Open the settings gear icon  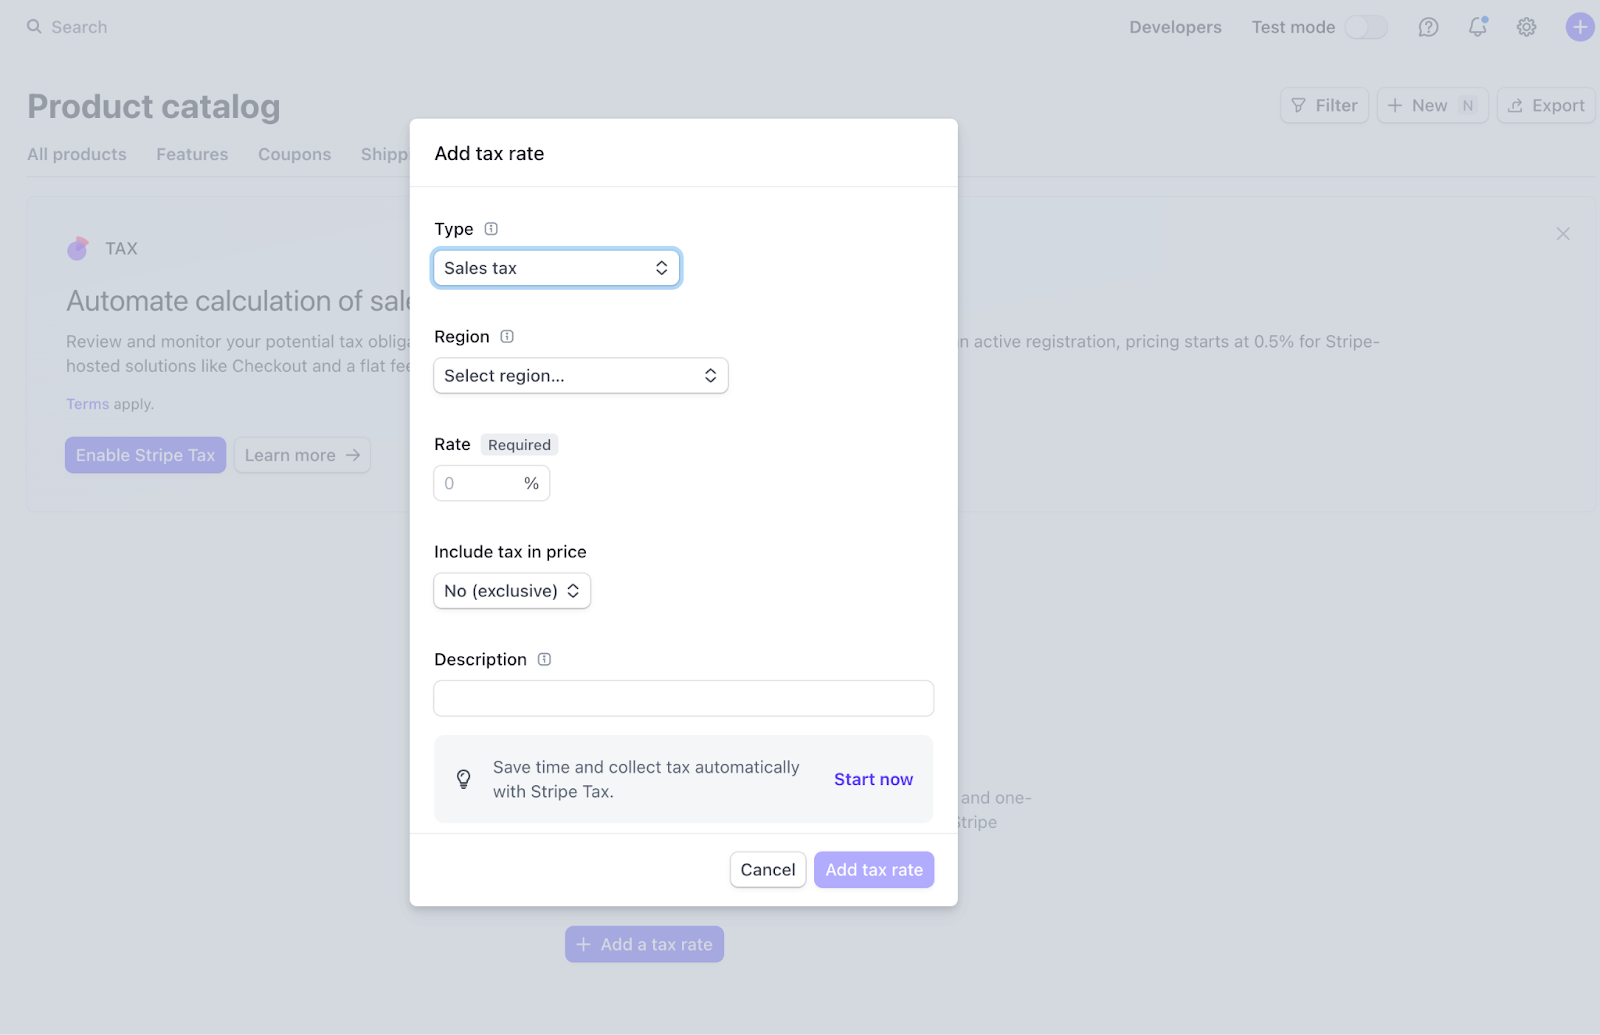(1526, 27)
